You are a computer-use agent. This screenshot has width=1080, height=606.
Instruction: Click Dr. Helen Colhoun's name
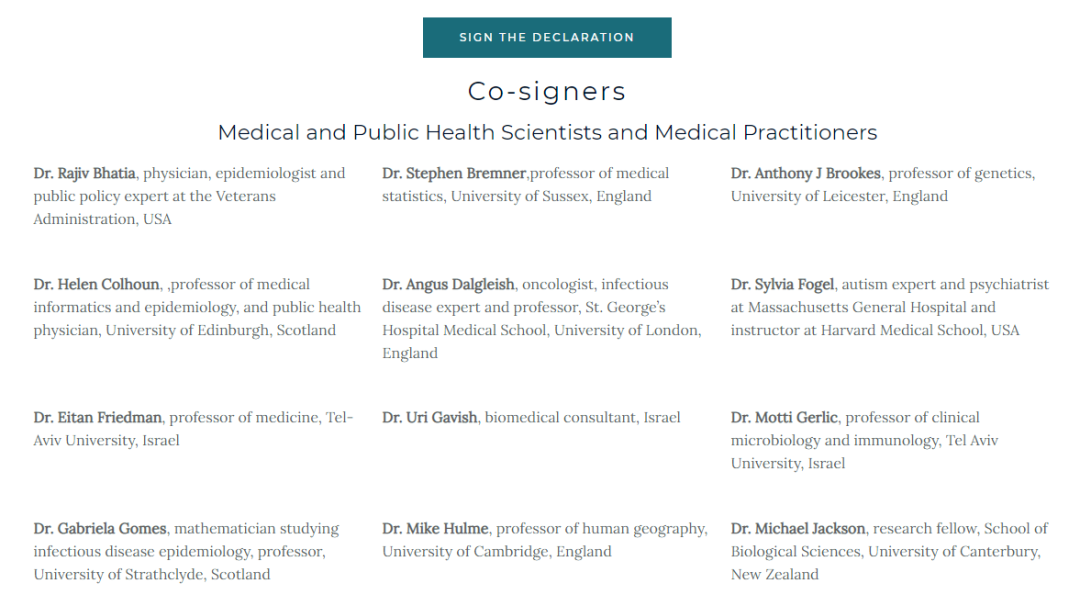click(95, 284)
